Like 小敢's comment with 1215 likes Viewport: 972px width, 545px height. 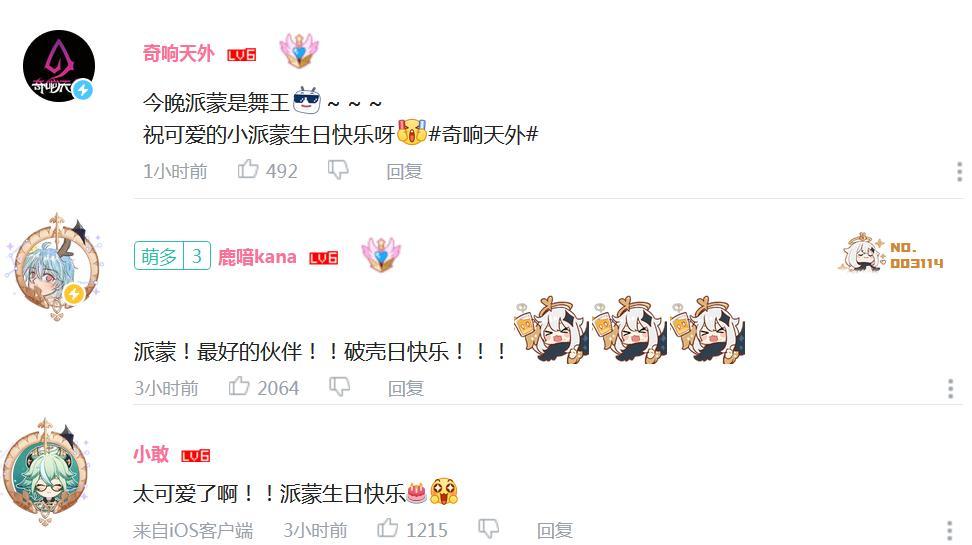[387, 528]
